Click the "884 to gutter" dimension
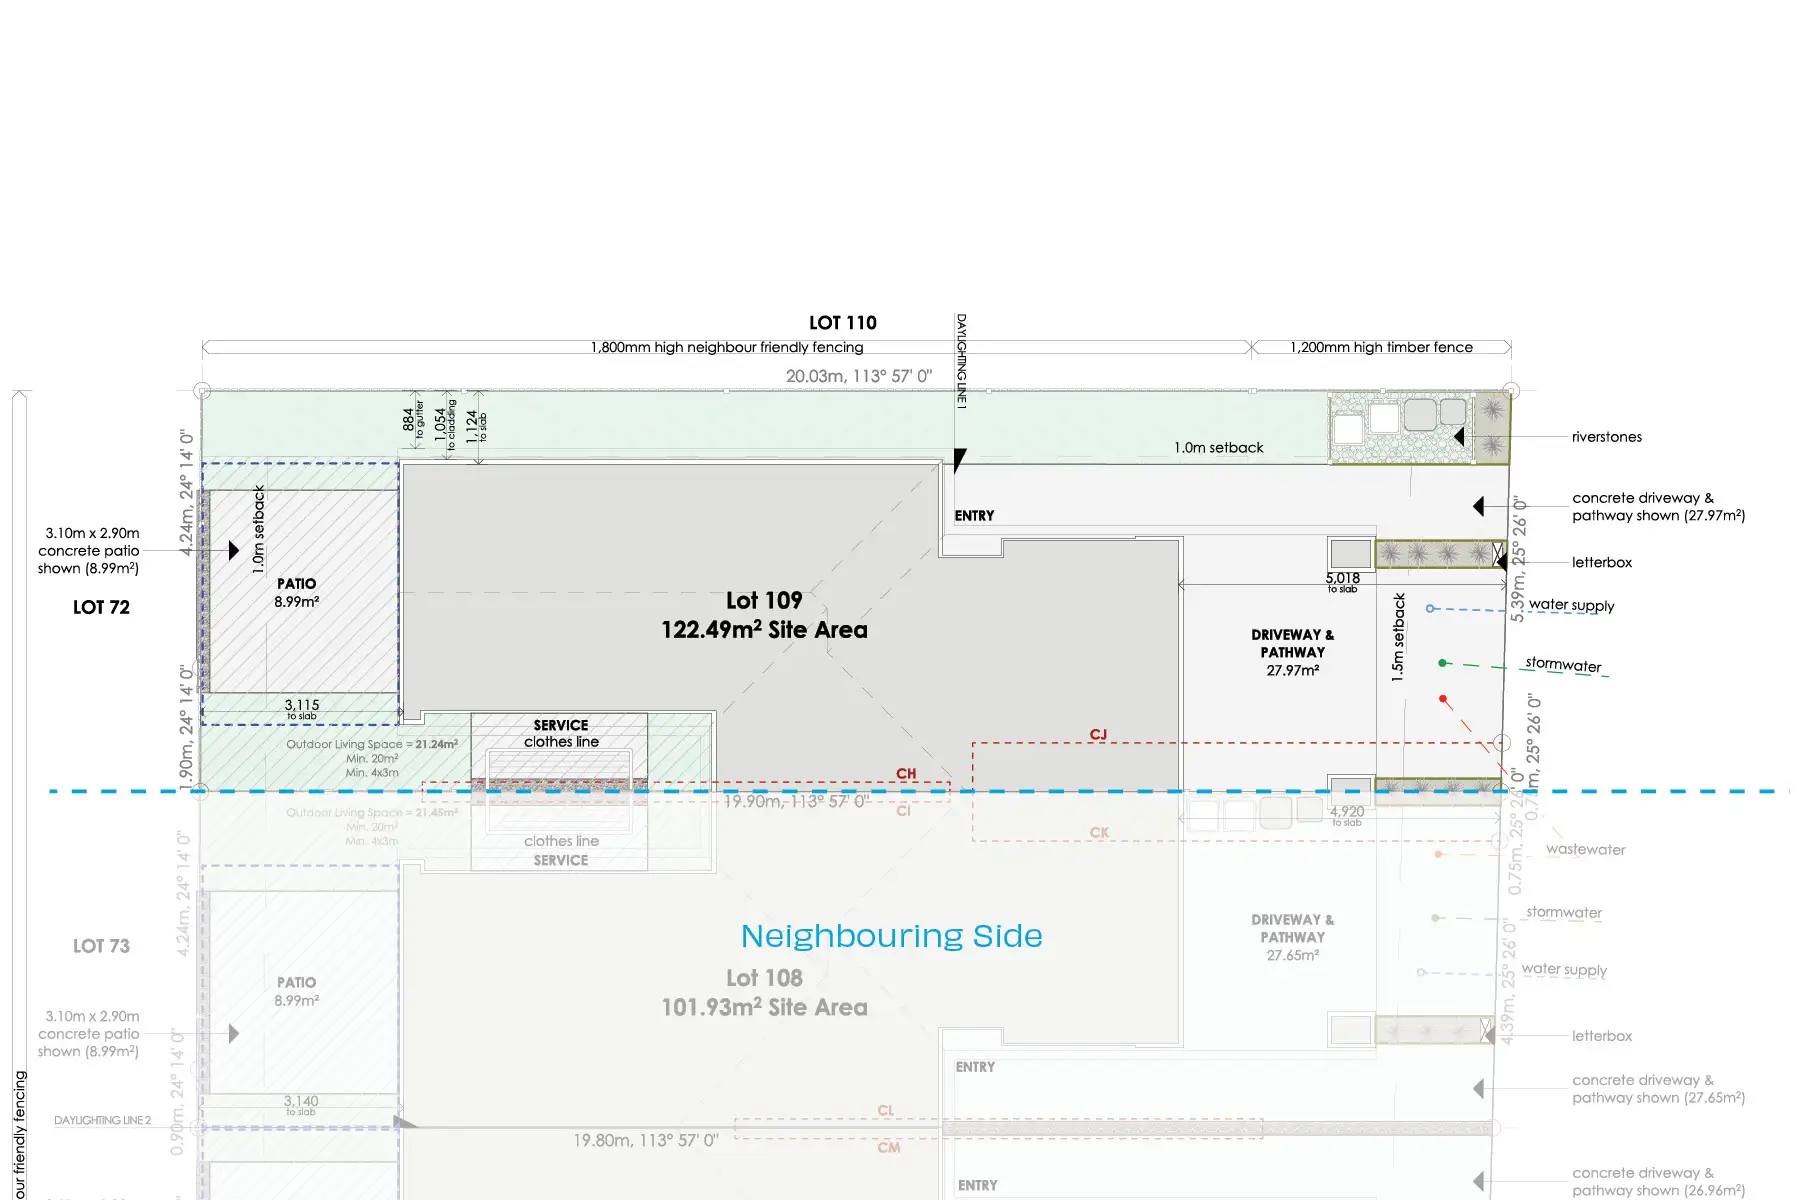 point(413,421)
